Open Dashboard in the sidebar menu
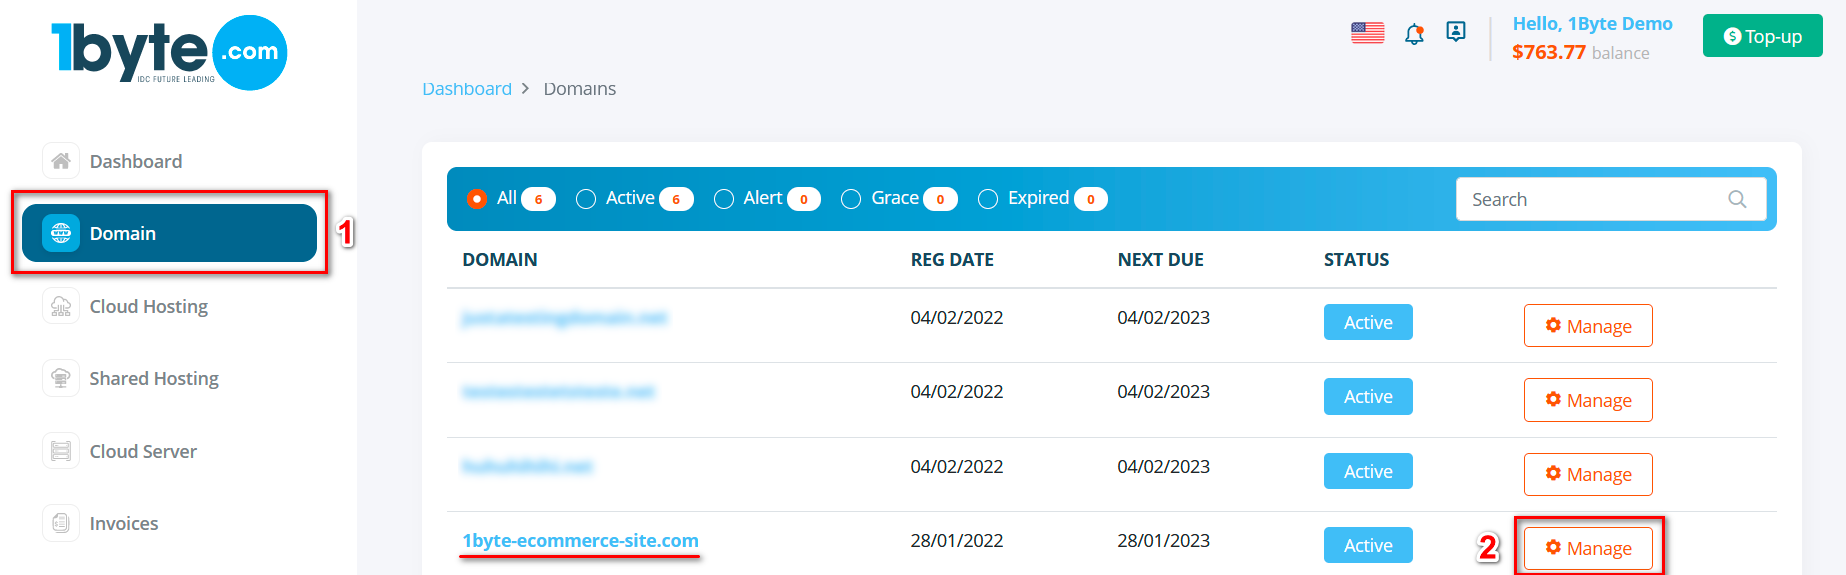Screen dimensions: 1846x575 [x=135, y=161]
